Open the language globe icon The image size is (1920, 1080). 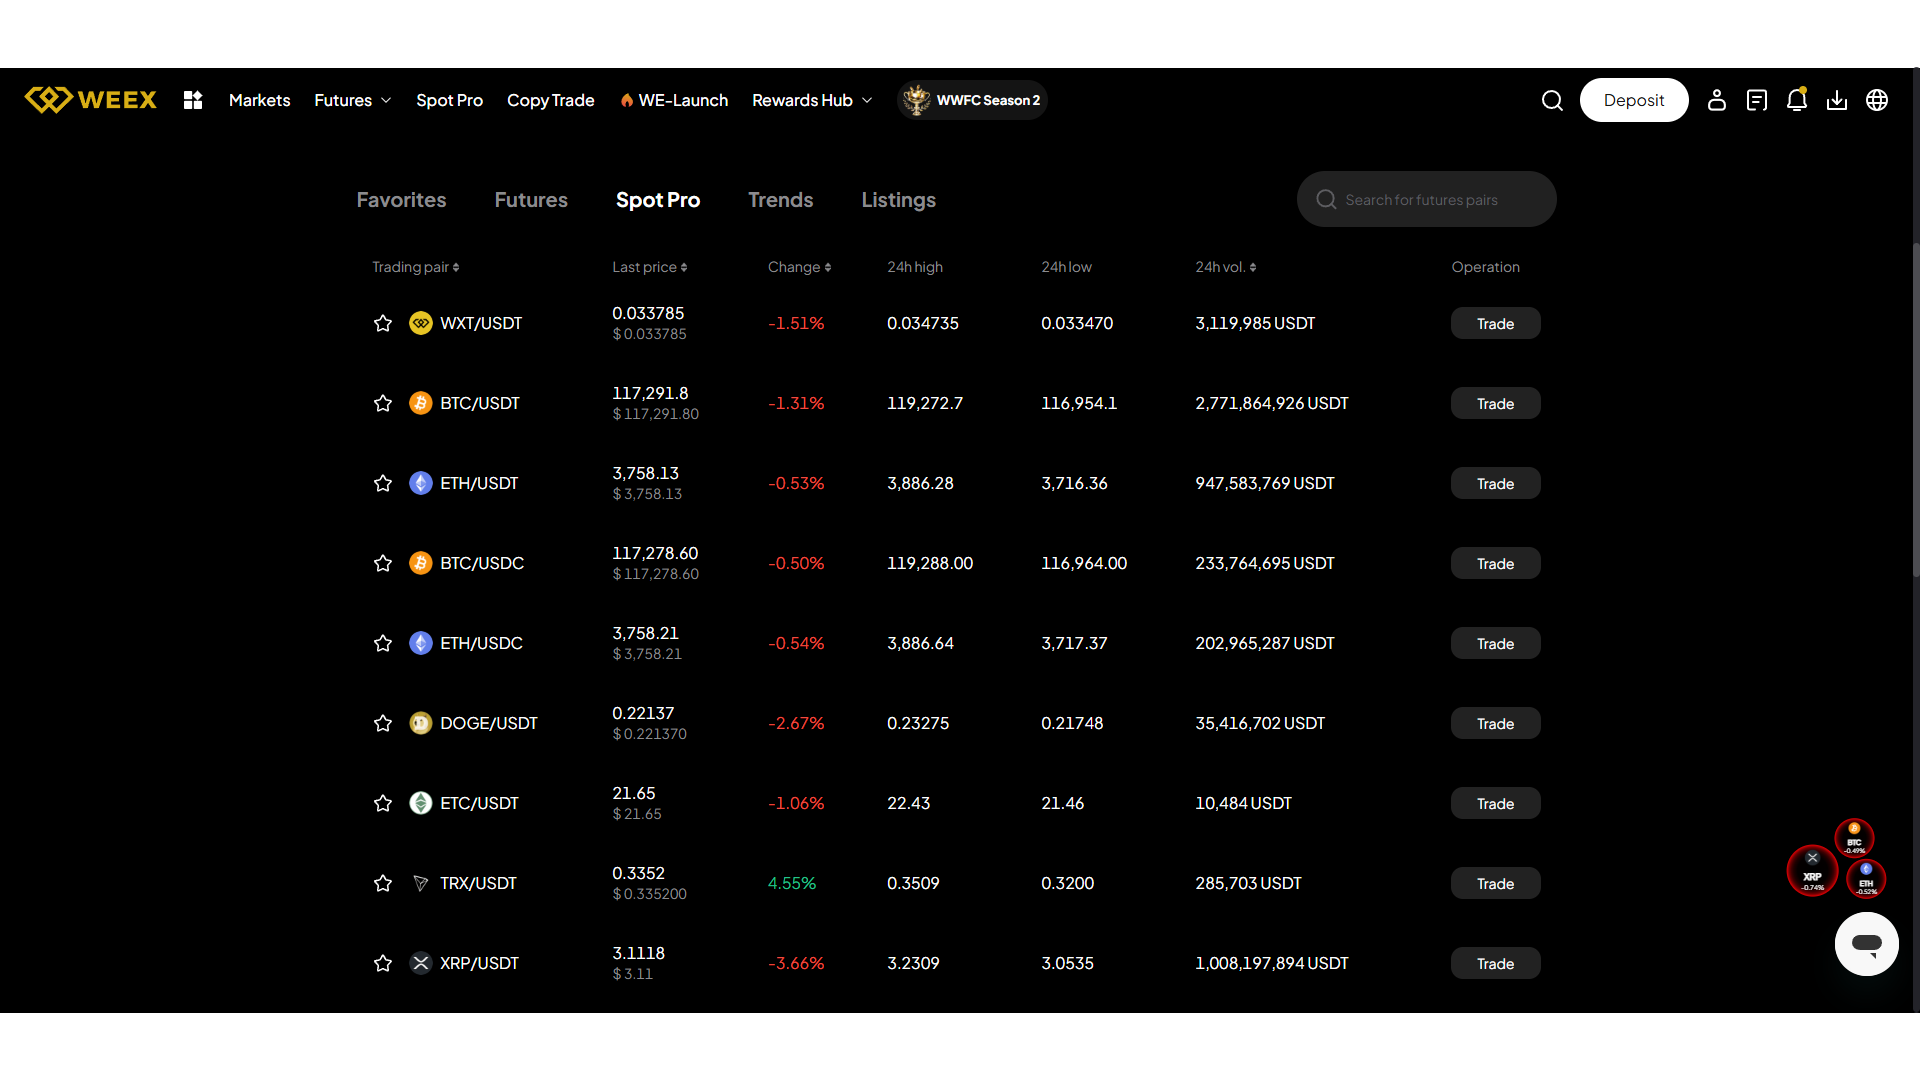click(x=1877, y=100)
